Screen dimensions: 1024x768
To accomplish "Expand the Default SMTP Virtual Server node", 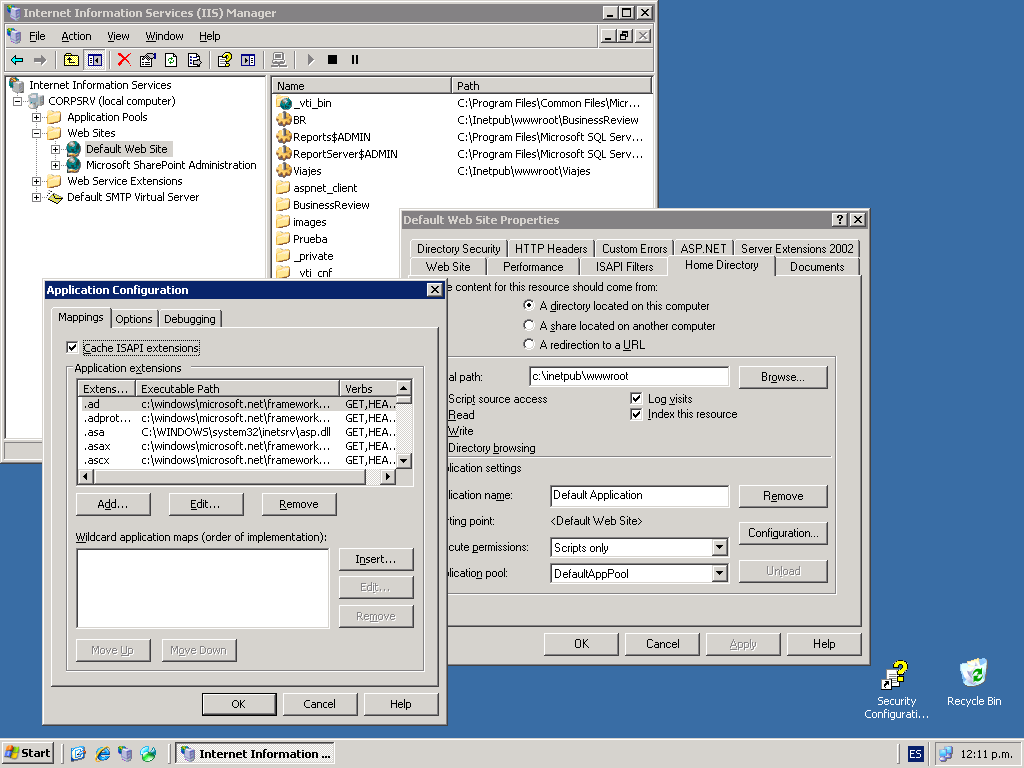I will tap(37, 197).
